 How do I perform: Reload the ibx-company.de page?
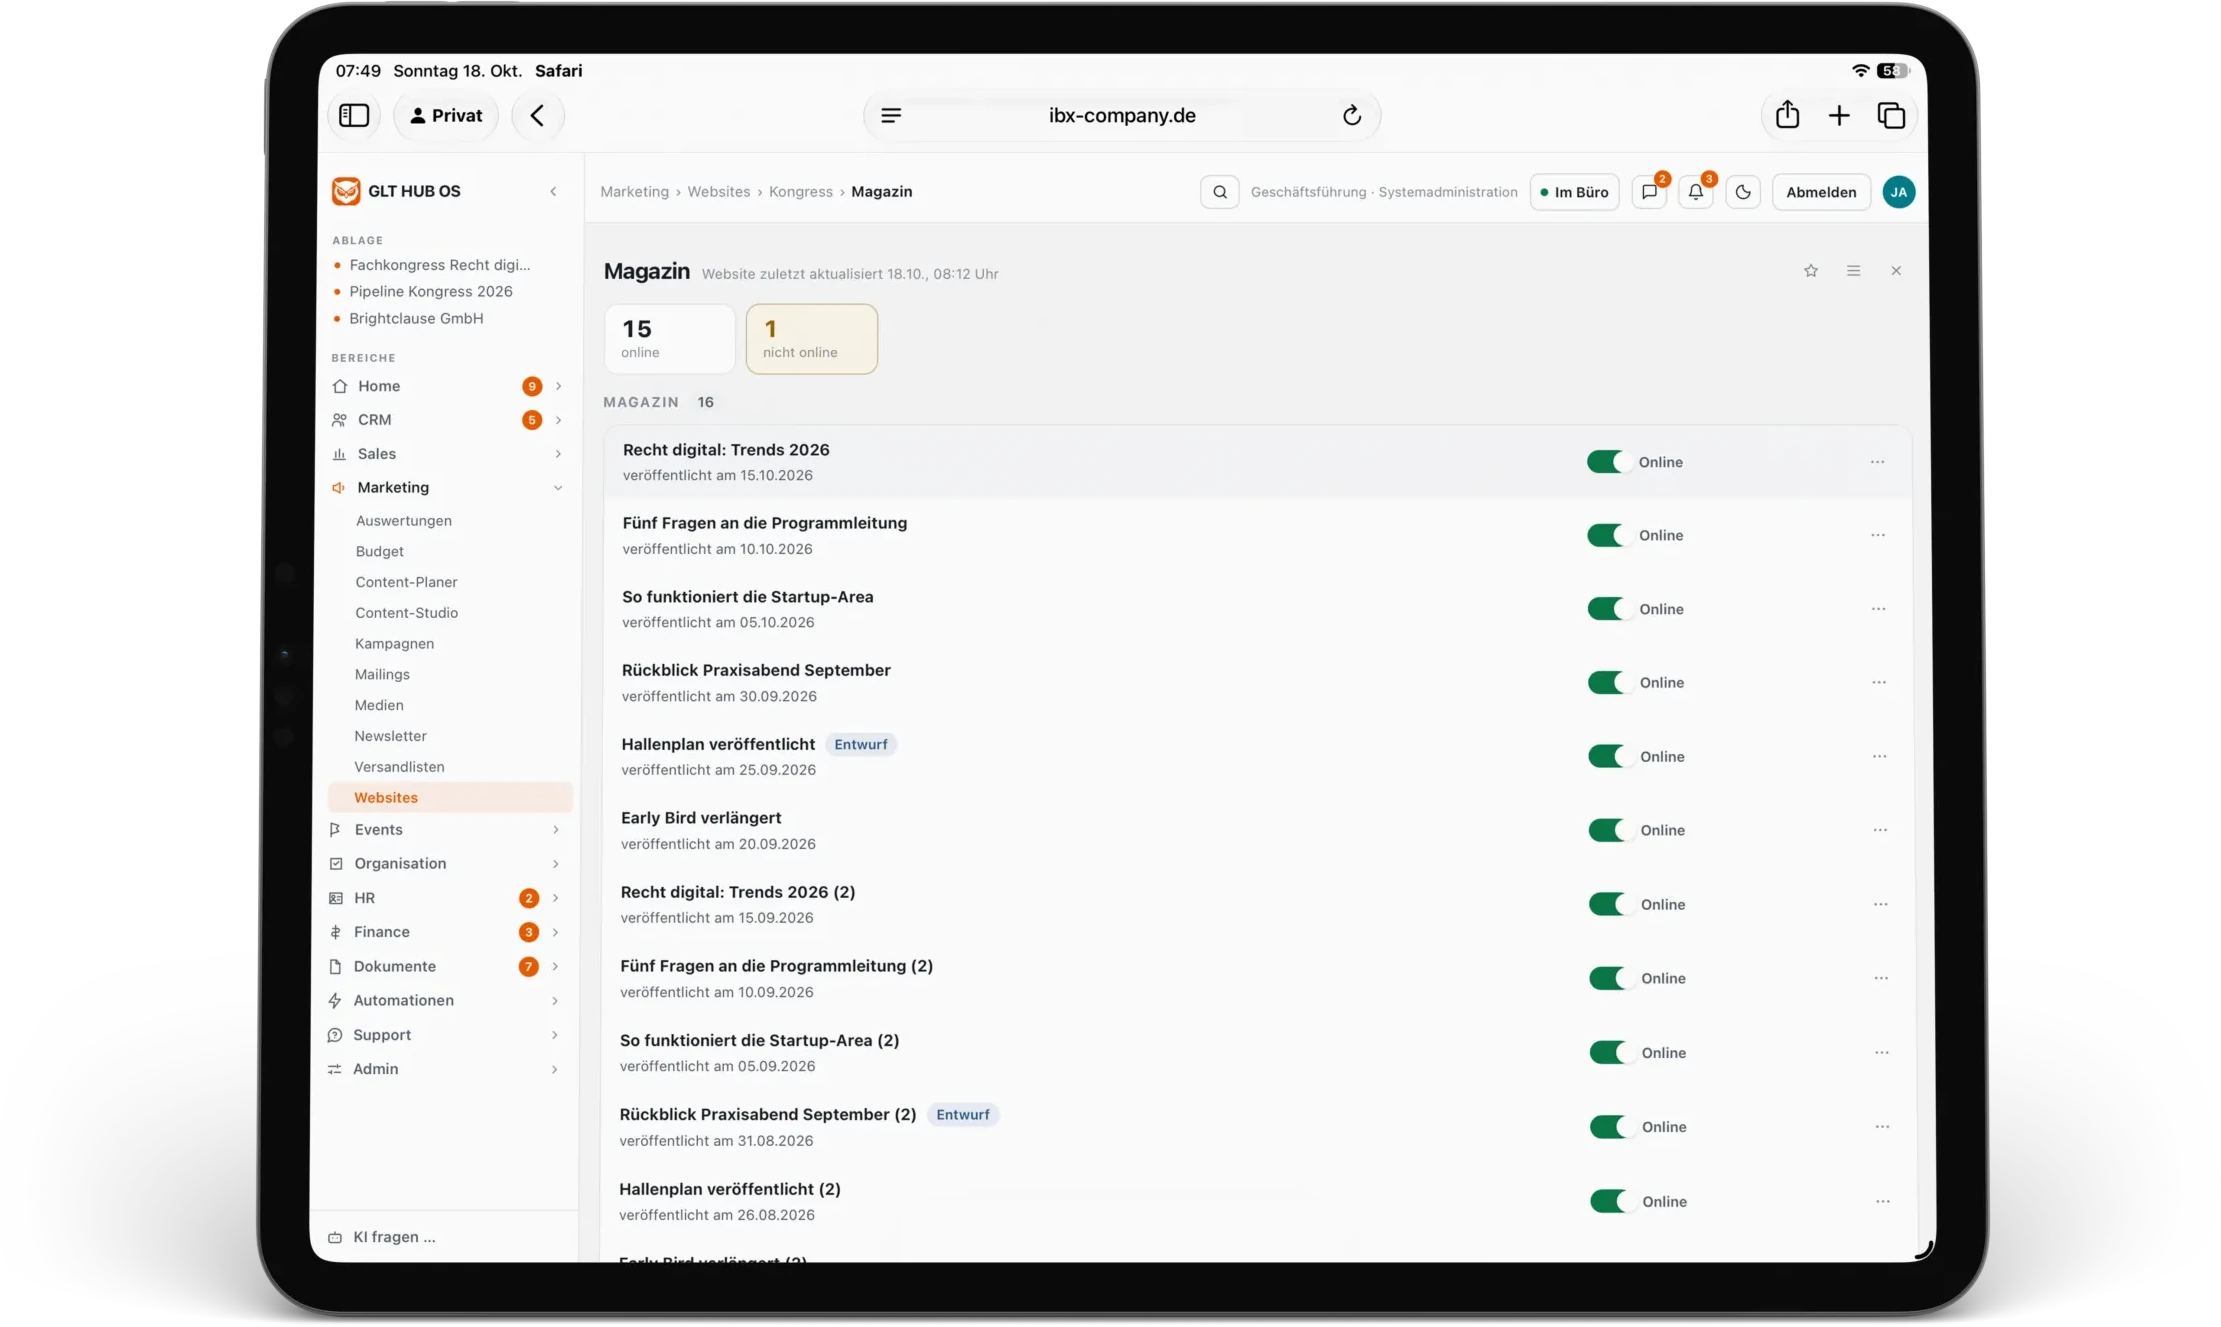click(1352, 116)
